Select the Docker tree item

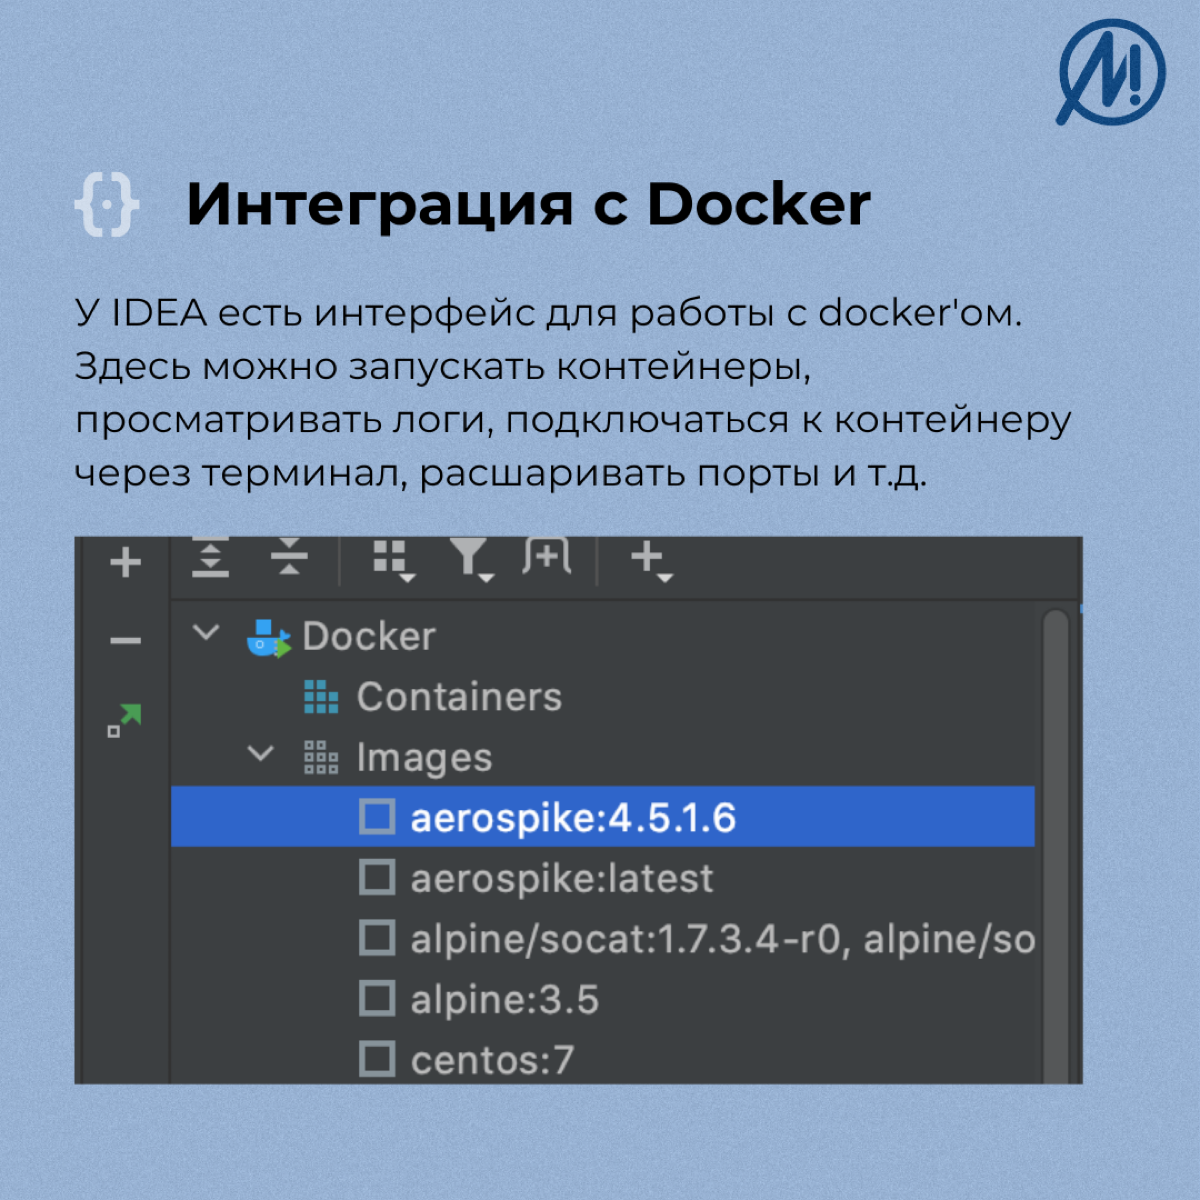pos(369,637)
